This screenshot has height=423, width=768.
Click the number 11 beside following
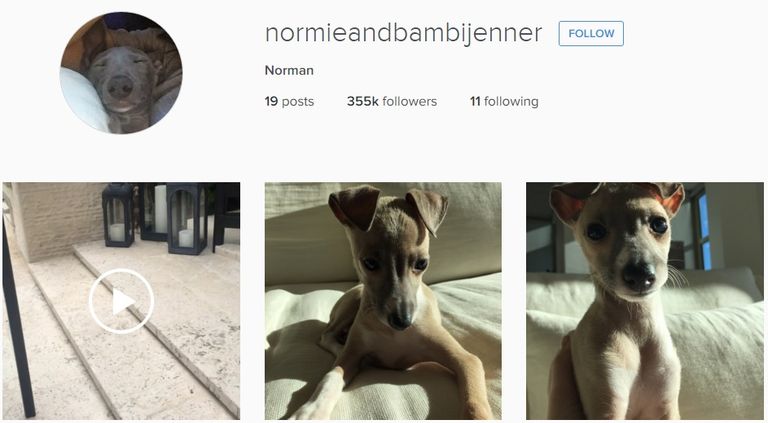(475, 101)
